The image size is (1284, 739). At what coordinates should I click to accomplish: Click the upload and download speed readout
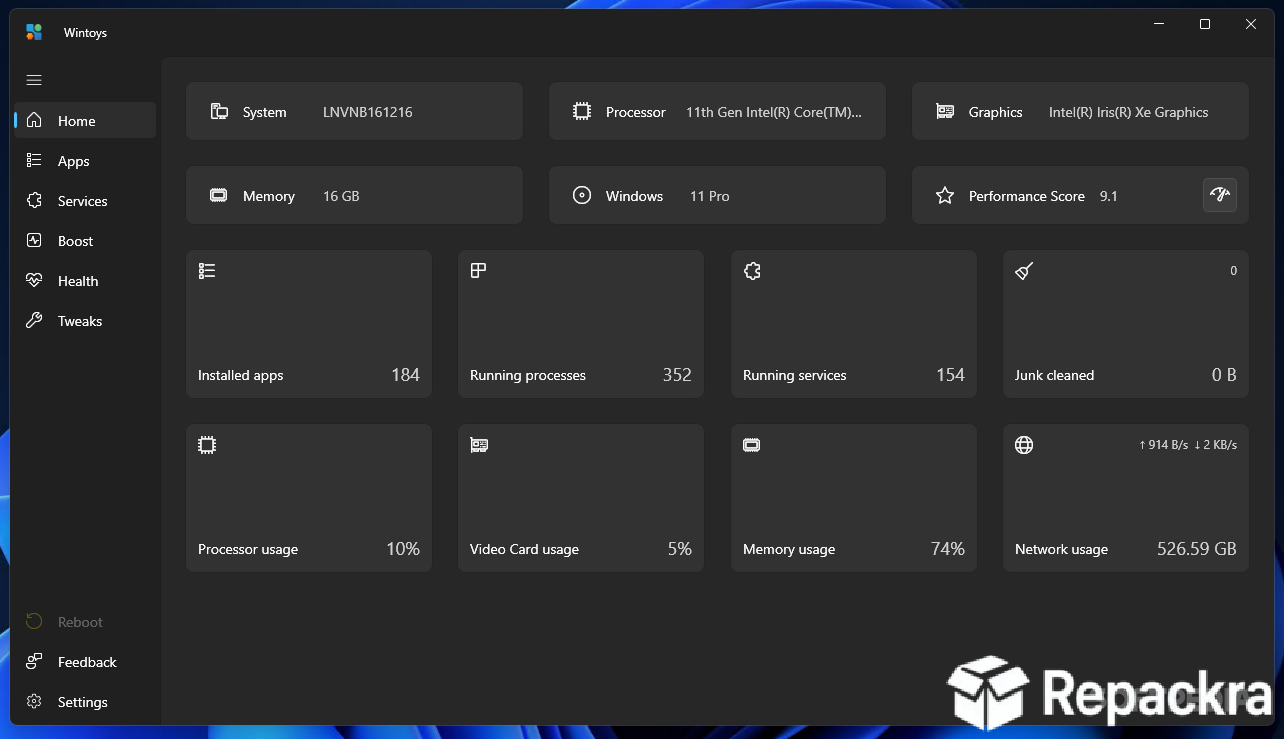1188,445
